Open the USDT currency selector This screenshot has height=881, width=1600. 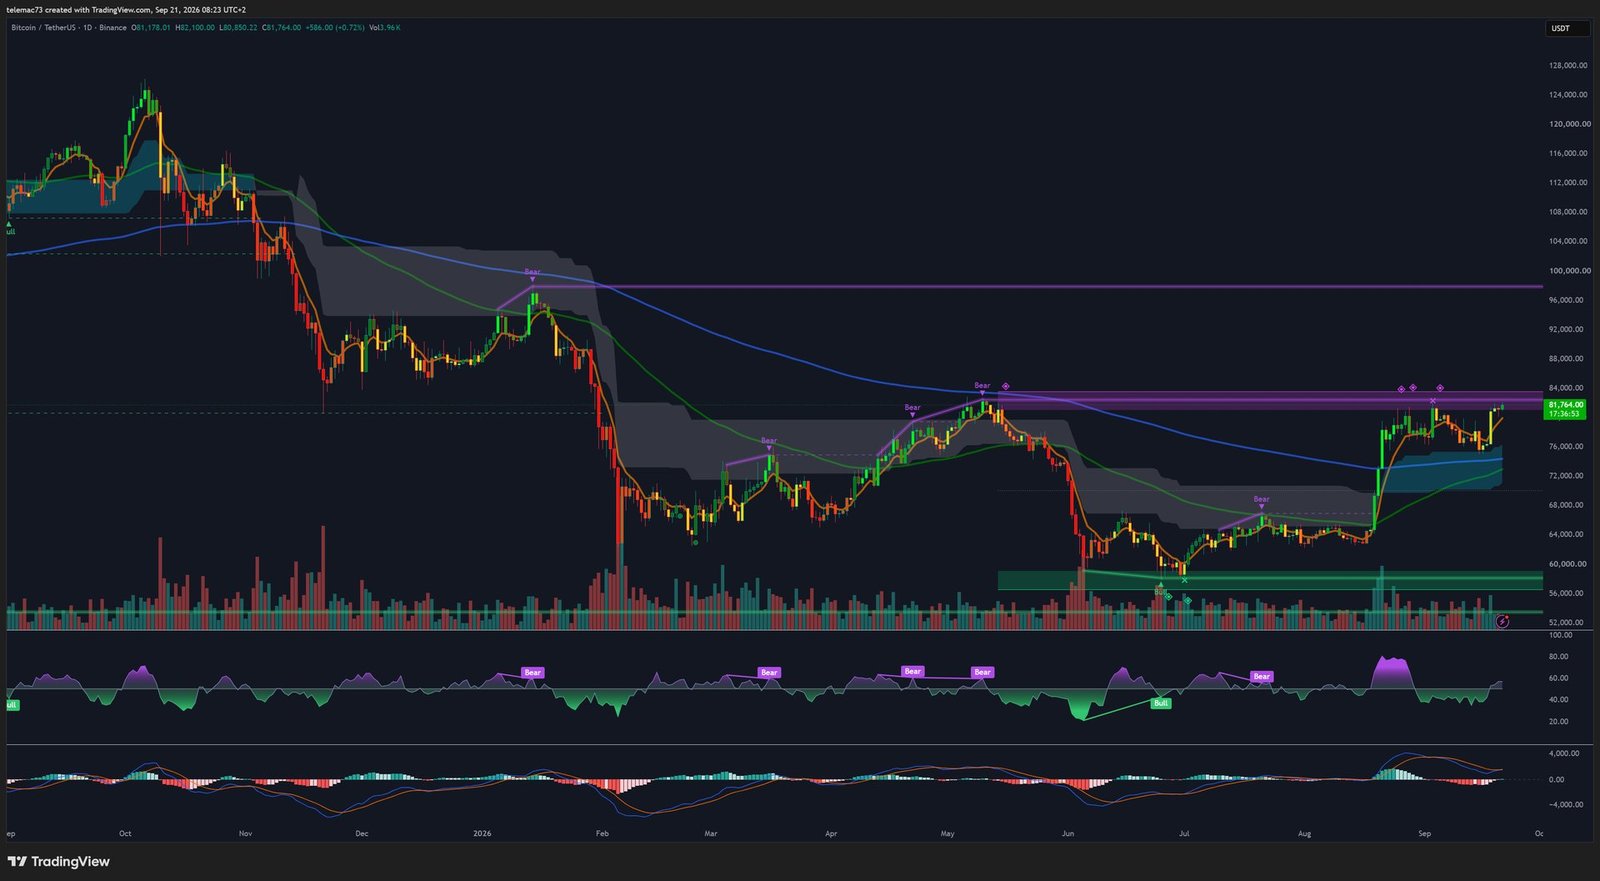(1567, 28)
